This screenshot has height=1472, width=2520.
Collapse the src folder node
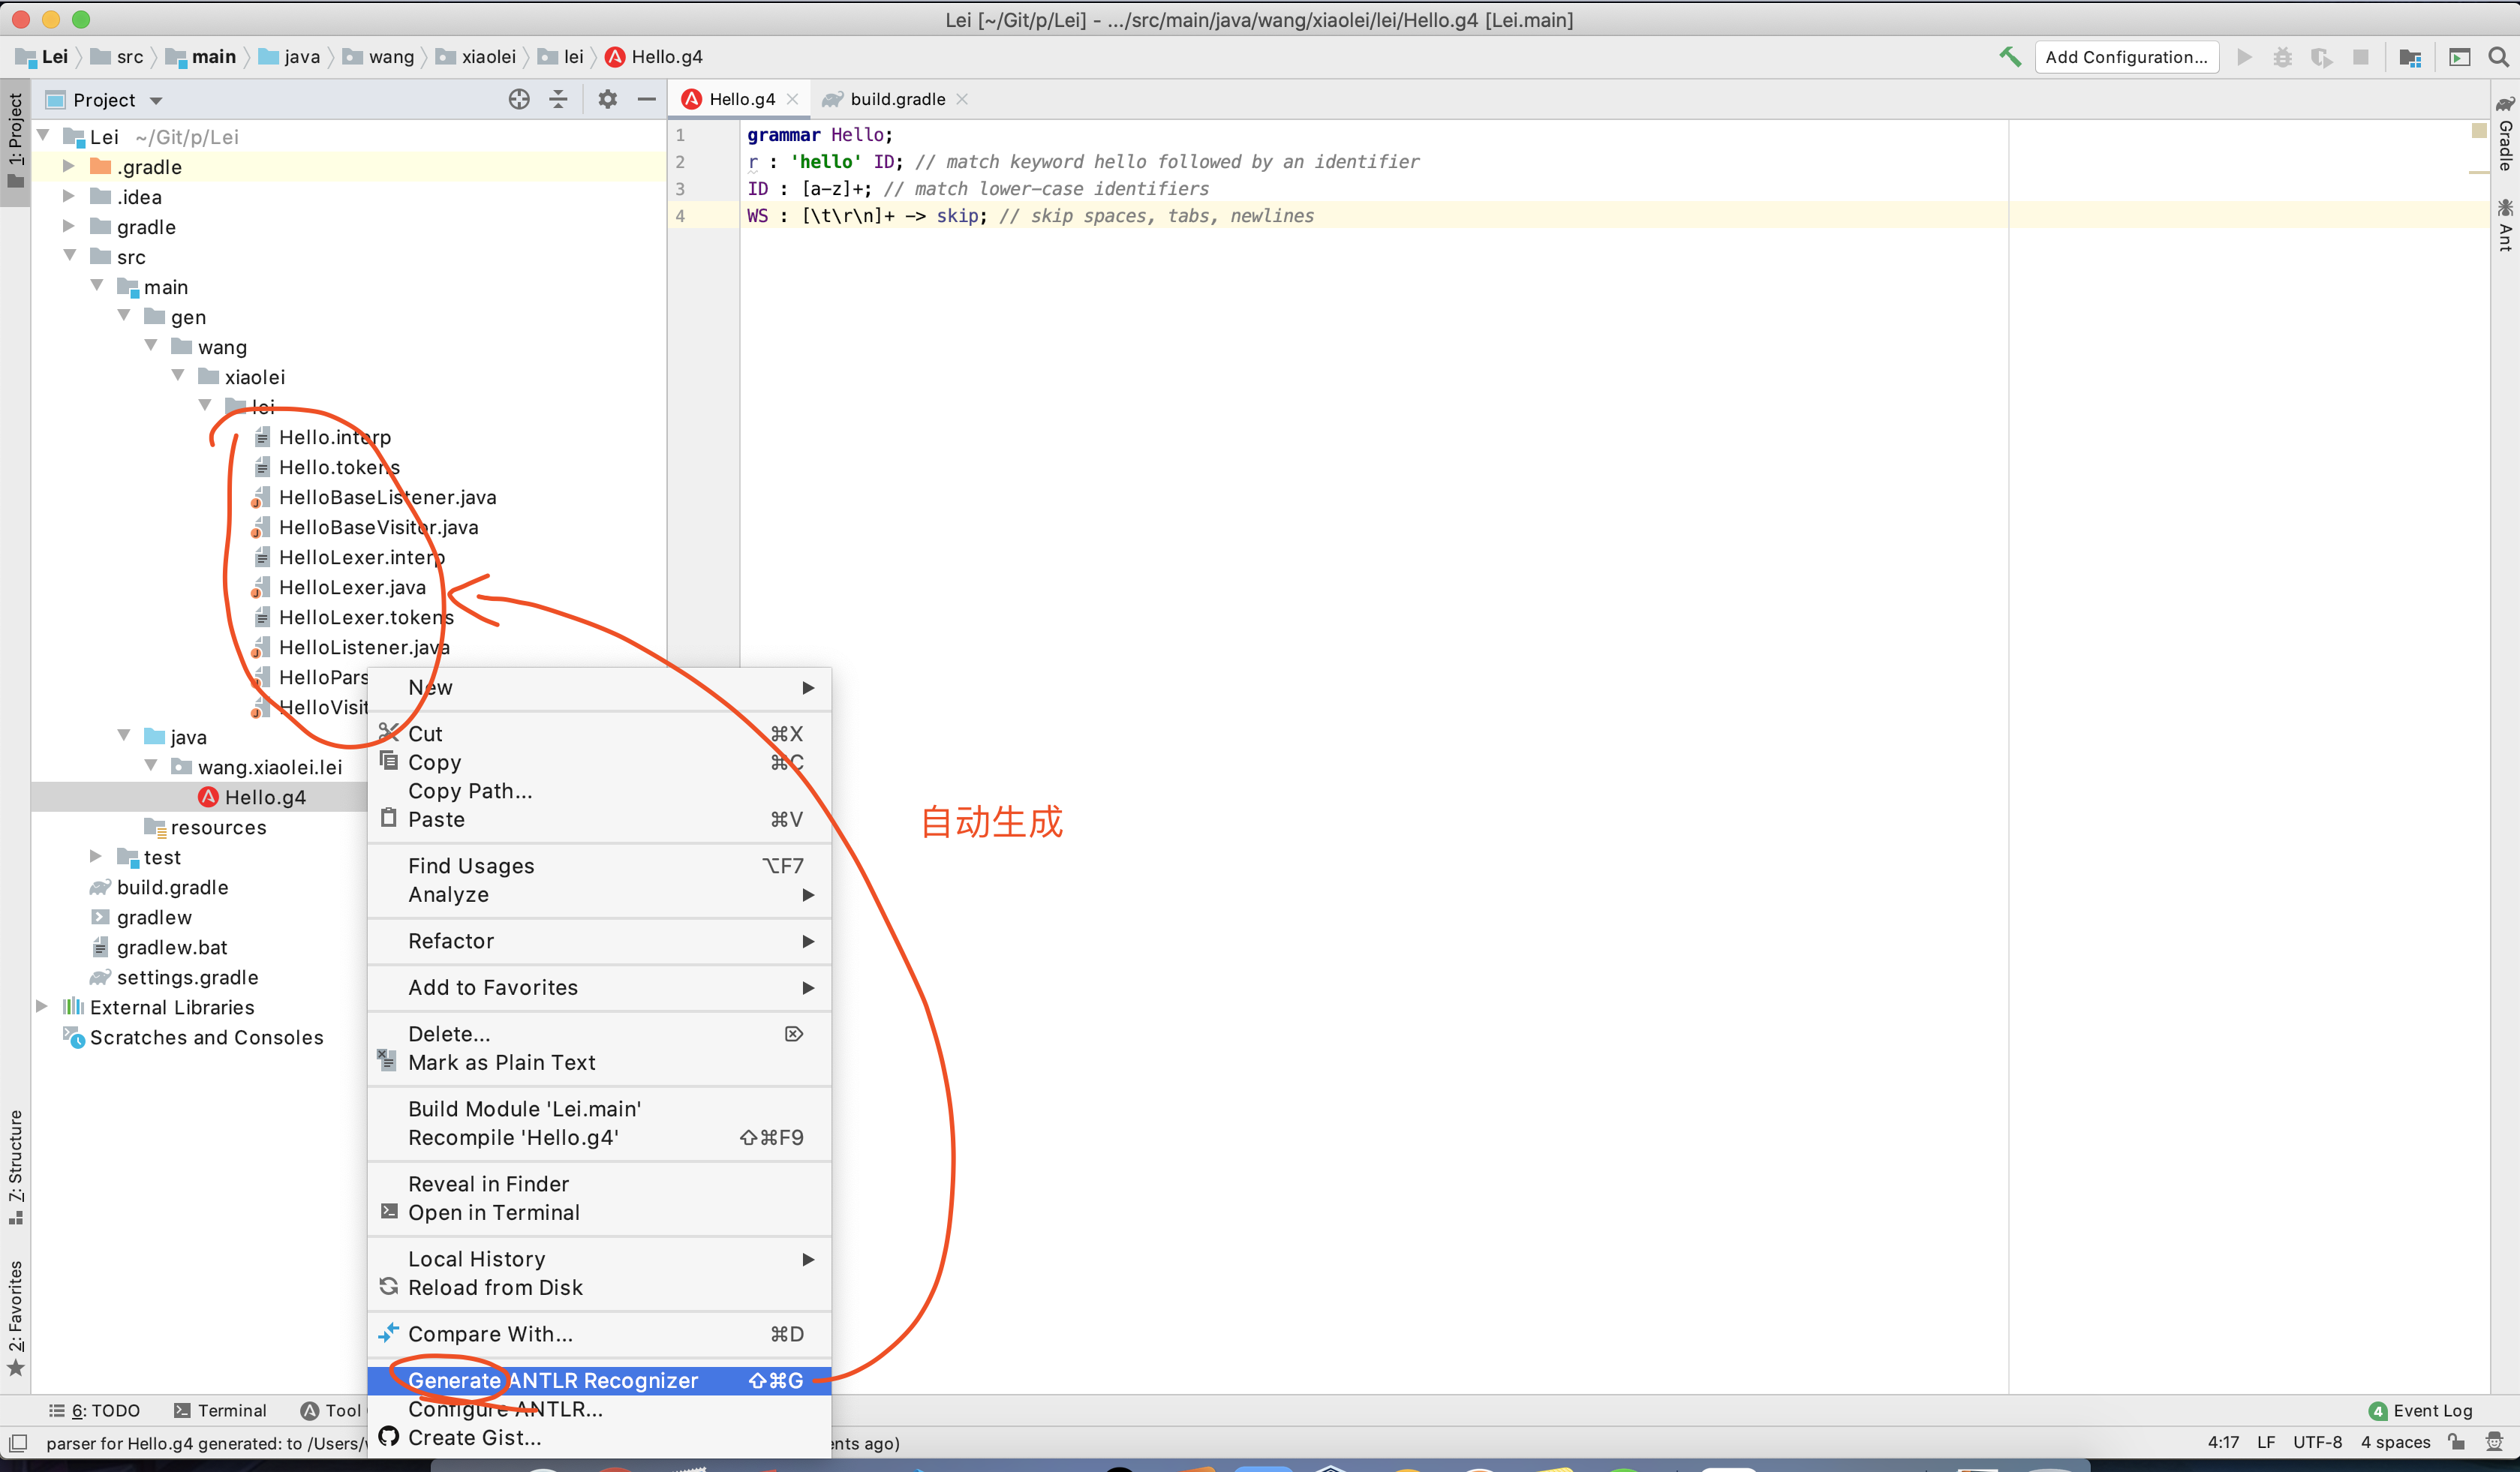click(x=70, y=256)
